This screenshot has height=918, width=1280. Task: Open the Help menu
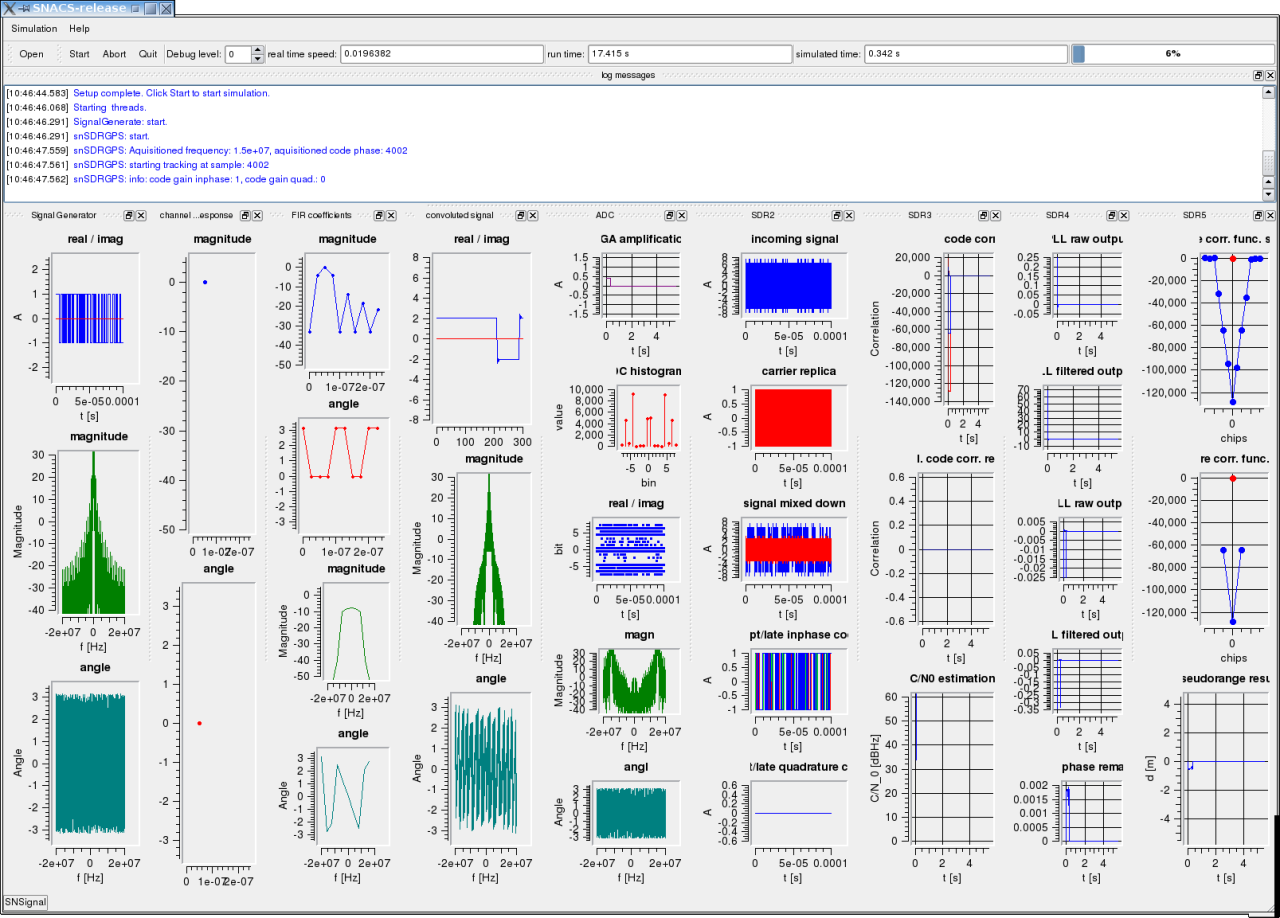coord(79,29)
